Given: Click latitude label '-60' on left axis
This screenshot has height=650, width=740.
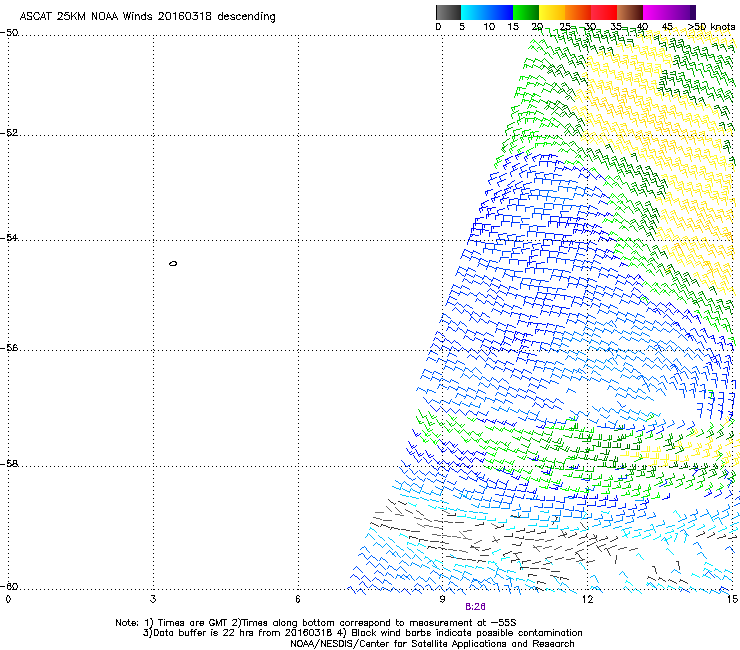Looking at the screenshot, I should coord(9,586).
